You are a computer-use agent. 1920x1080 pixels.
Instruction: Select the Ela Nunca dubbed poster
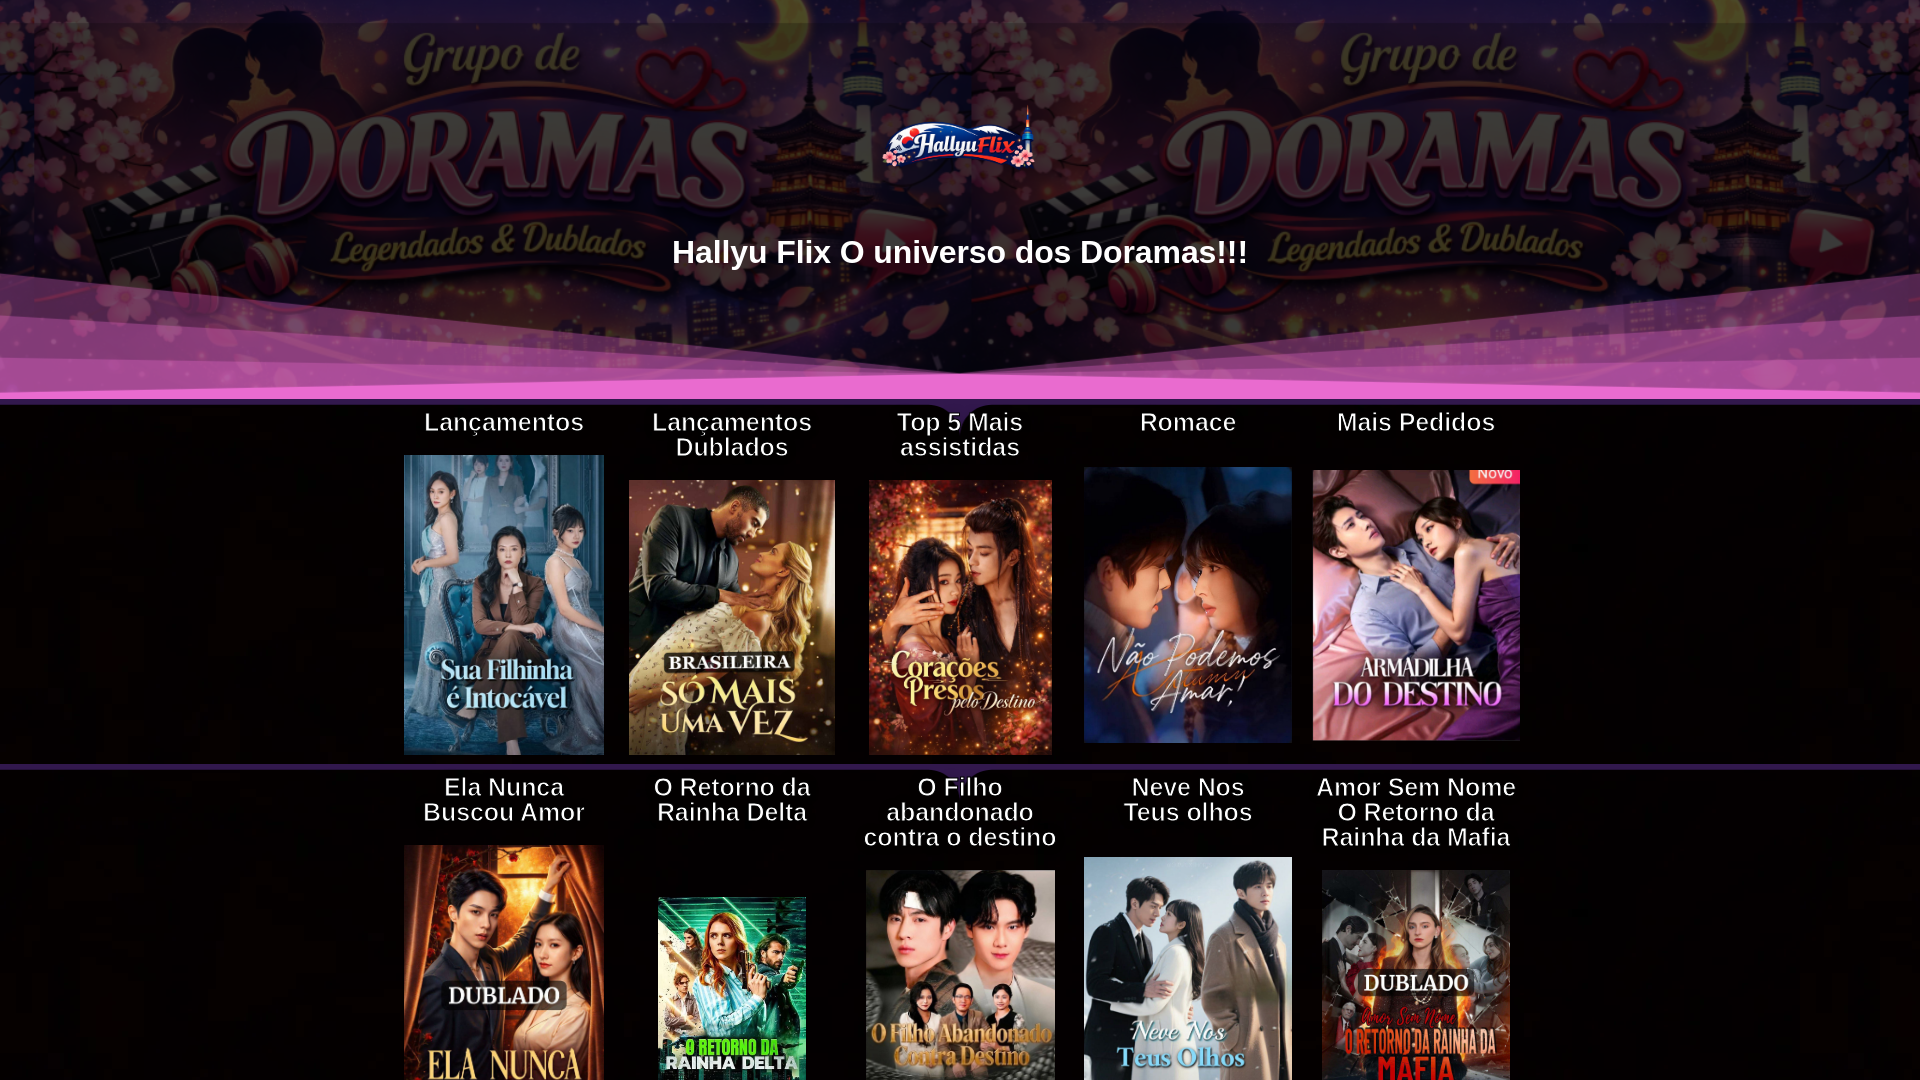click(504, 962)
